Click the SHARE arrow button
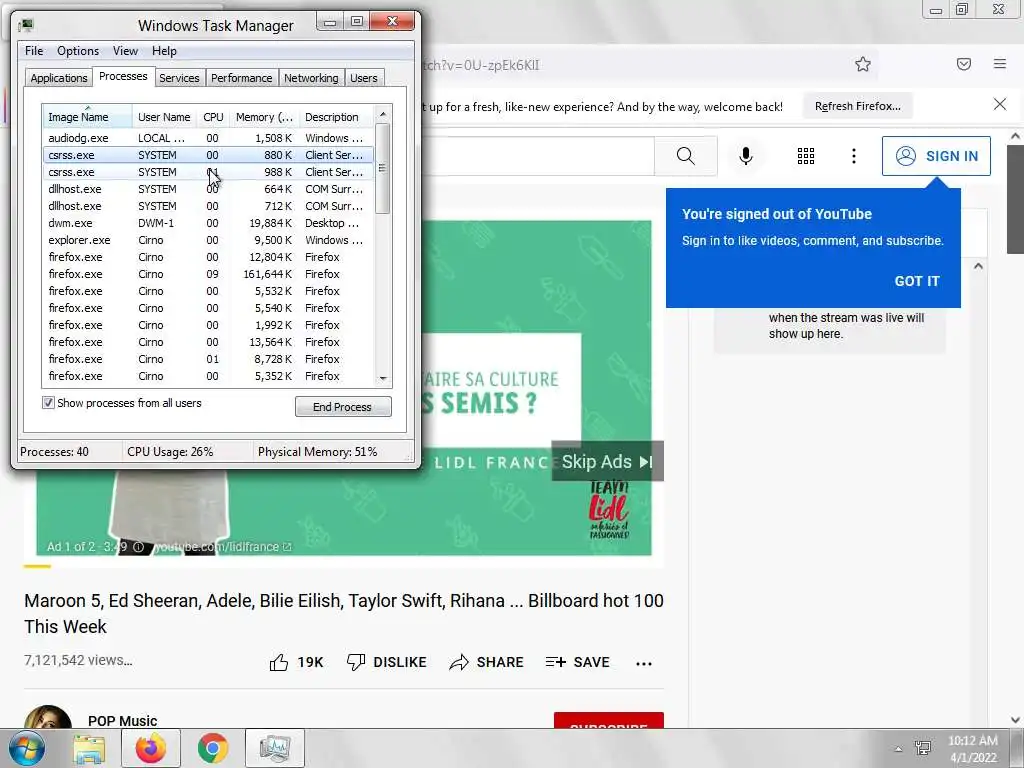 (487, 662)
